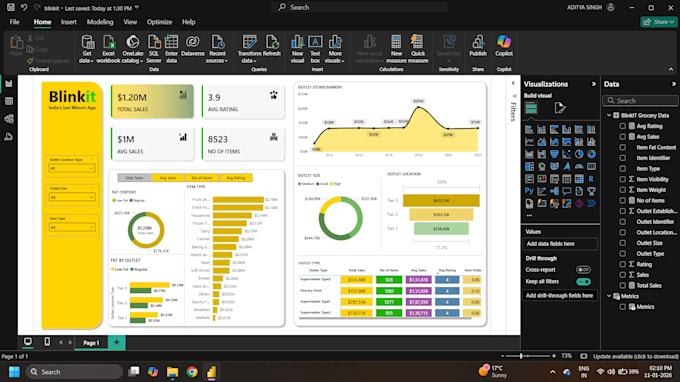Check the Avg Sales field
Viewport: 680px width, 382px height.
point(623,137)
